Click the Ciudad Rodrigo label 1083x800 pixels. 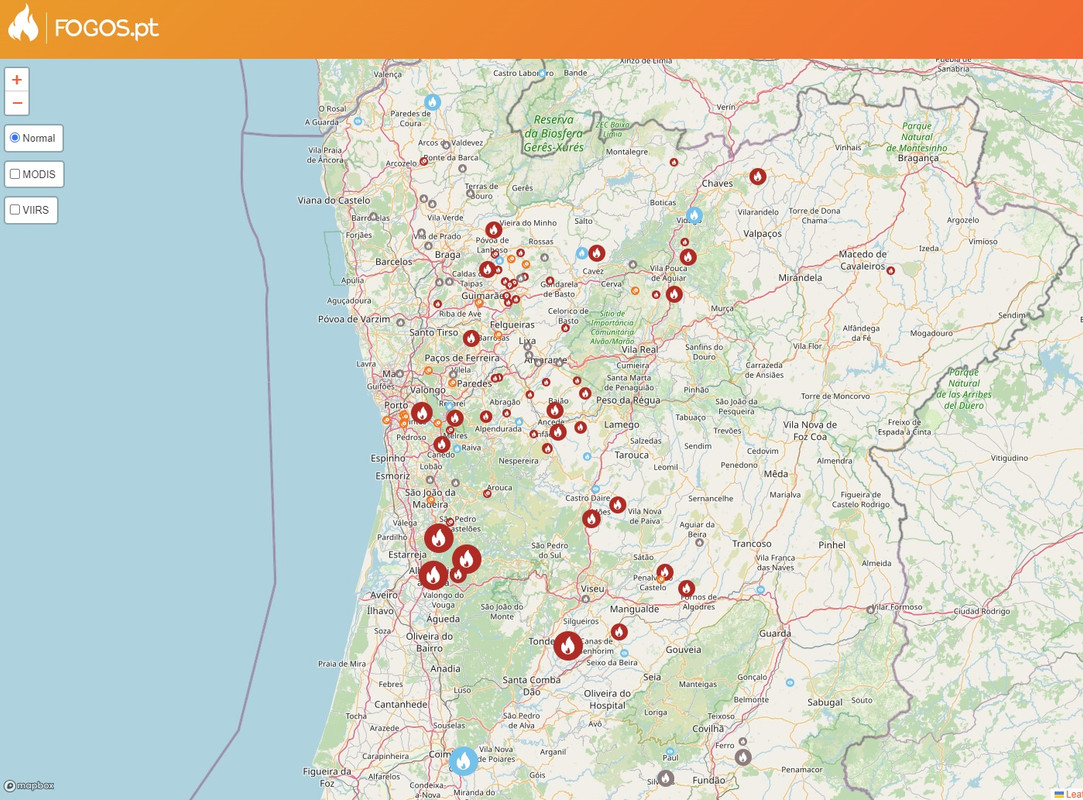(981, 611)
